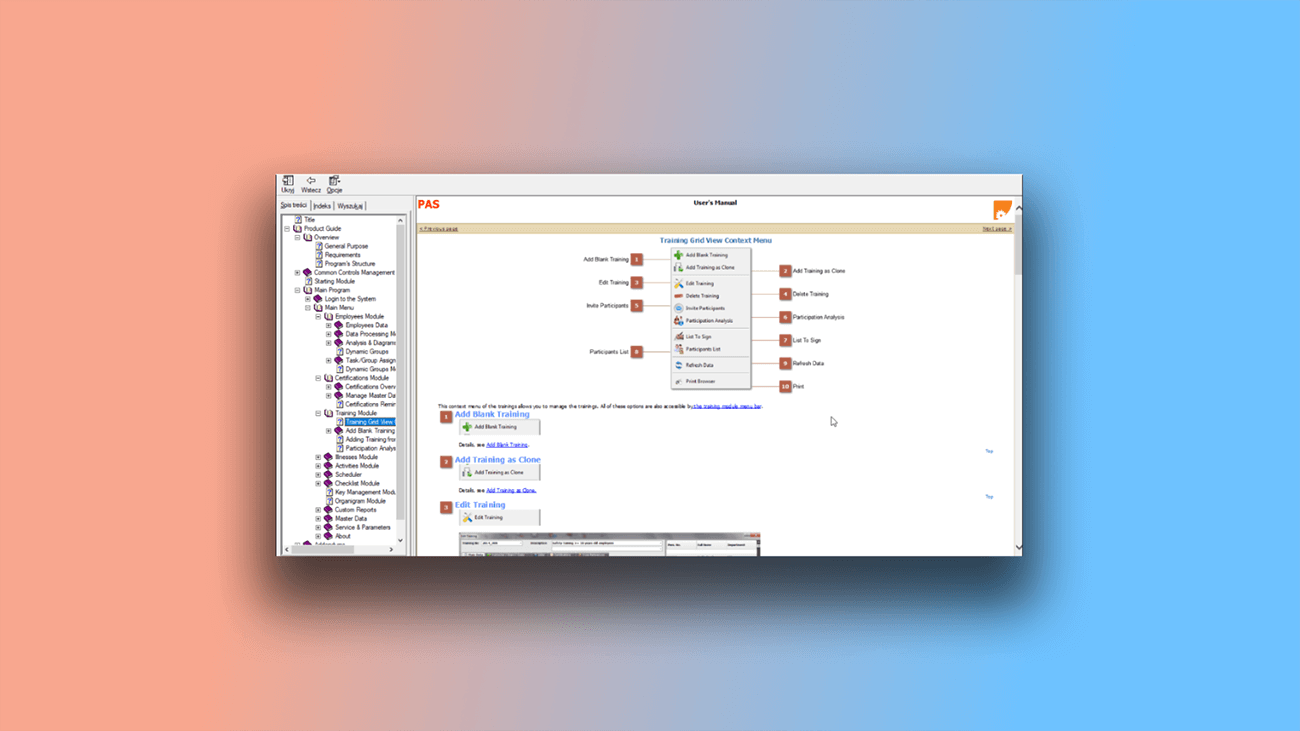Click the Participants List icon
This screenshot has height=731, width=1300.
click(677, 348)
